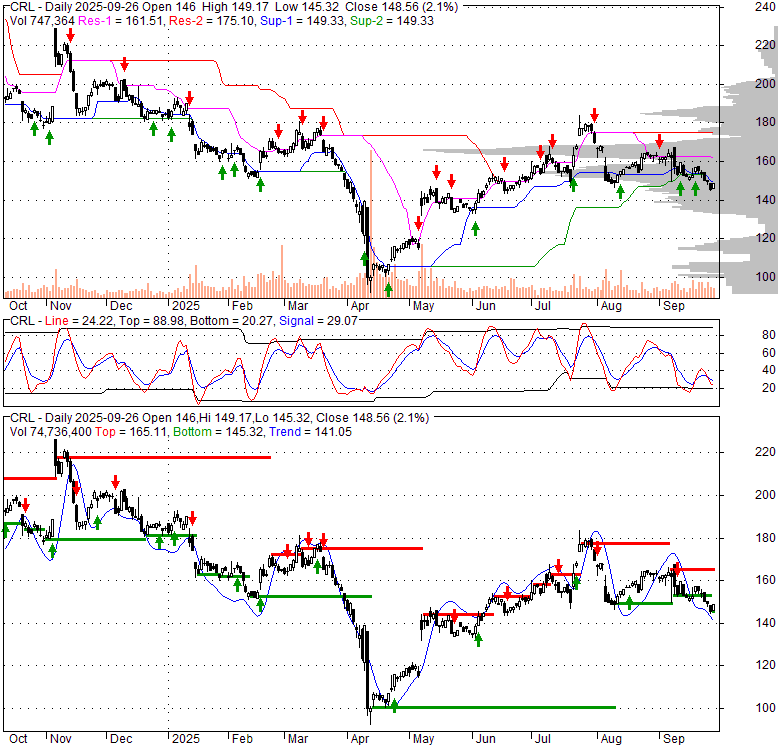
Task: Click the 80 label on oscillator axis
Action: (769, 335)
